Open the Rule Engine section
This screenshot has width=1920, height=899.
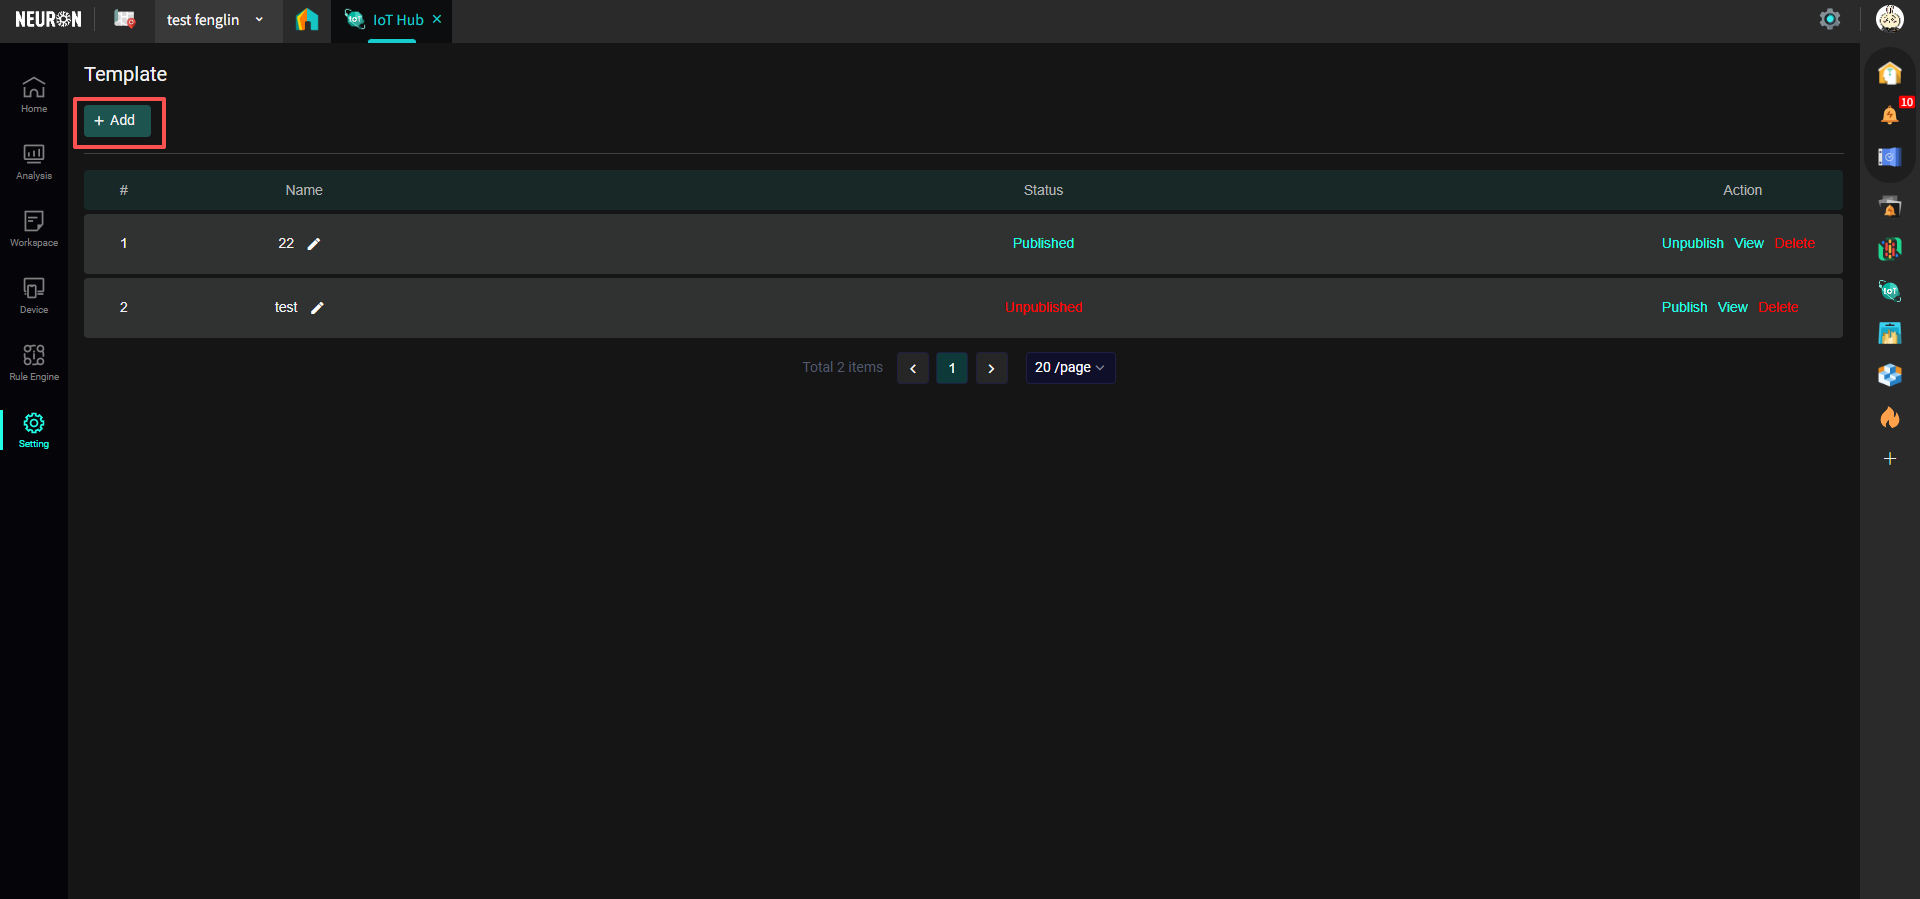pyautogui.click(x=34, y=362)
